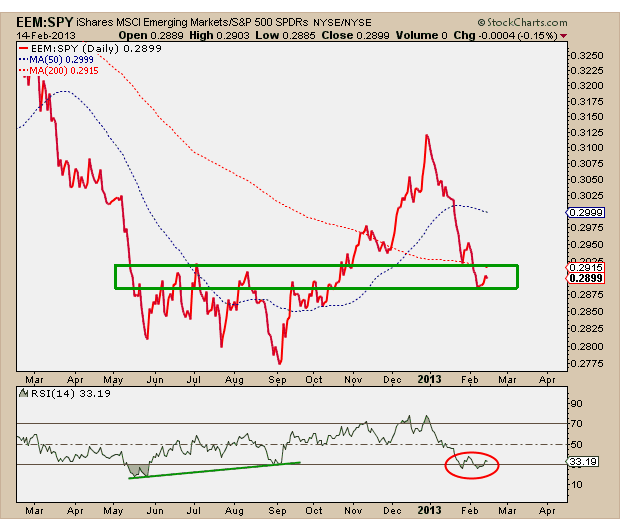This screenshot has height=530, width=622.
Task: Click the bold 2013 label under the RSI panel
Action: click(429, 510)
